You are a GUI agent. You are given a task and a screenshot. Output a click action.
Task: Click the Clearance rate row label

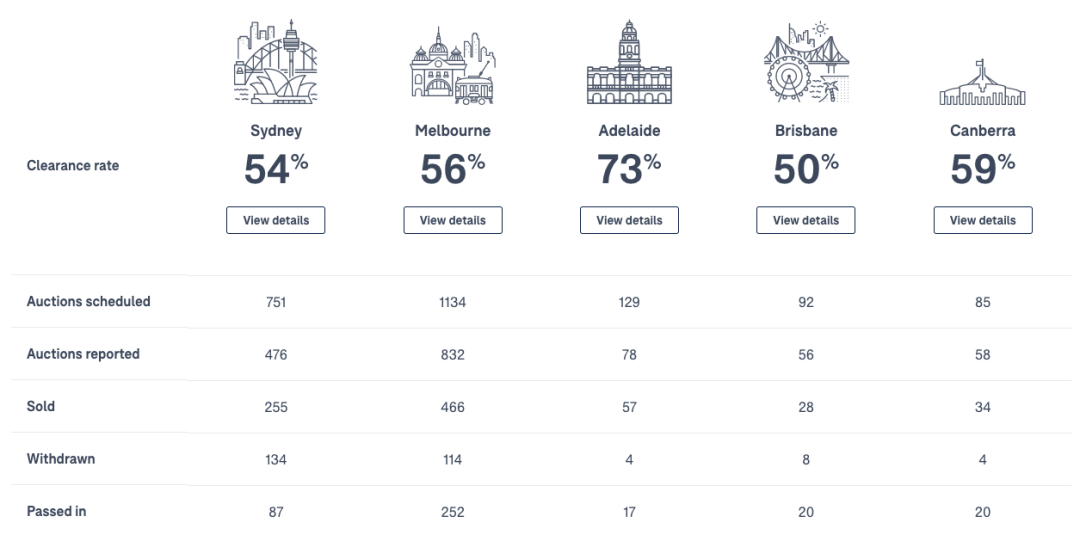coord(73,165)
